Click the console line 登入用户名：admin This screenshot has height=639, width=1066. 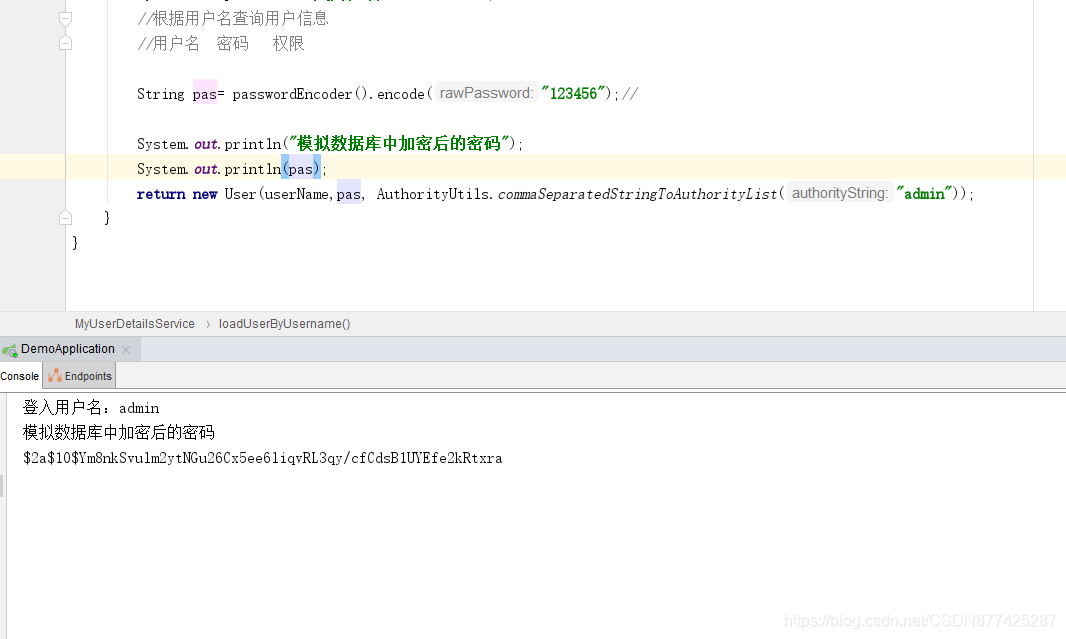(x=91, y=408)
